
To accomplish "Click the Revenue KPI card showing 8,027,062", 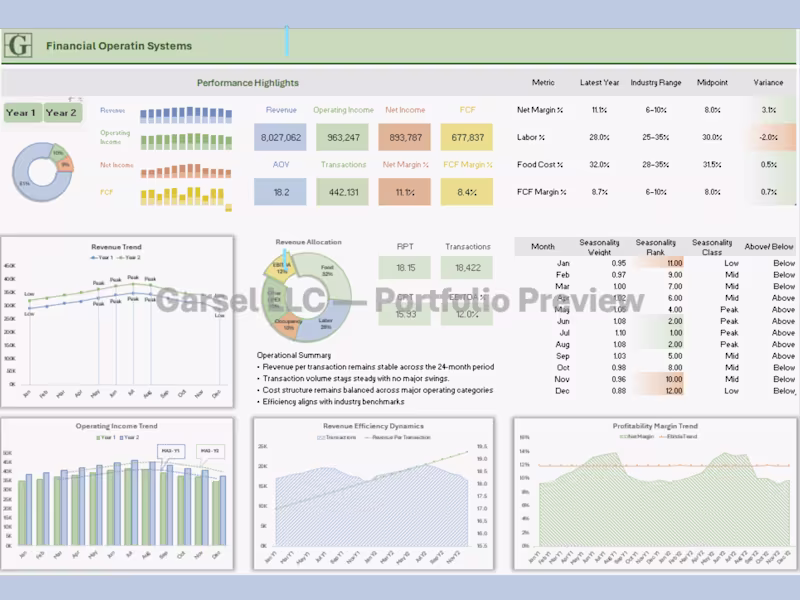I will coord(280,137).
